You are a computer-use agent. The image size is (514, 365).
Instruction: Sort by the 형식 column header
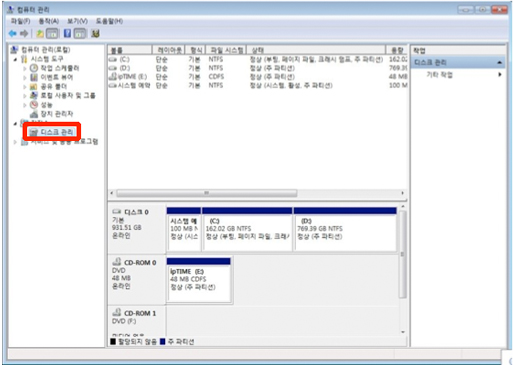tap(196, 50)
